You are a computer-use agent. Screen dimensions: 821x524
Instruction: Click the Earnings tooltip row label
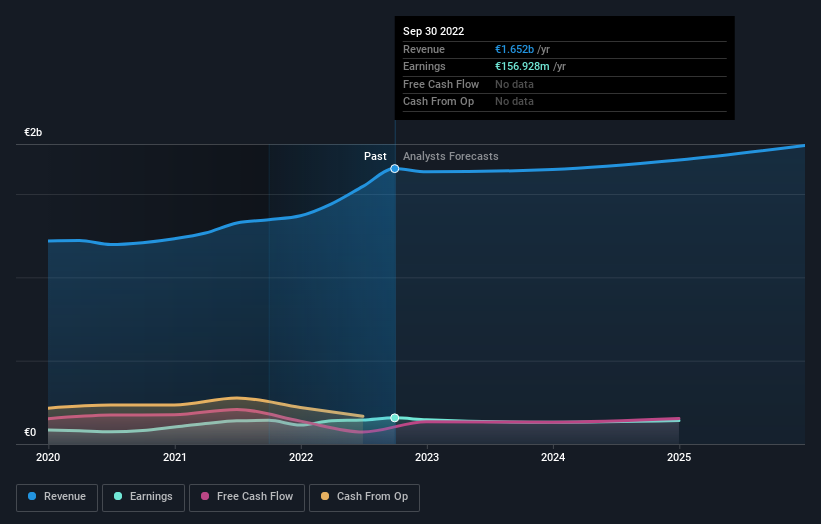click(424, 66)
